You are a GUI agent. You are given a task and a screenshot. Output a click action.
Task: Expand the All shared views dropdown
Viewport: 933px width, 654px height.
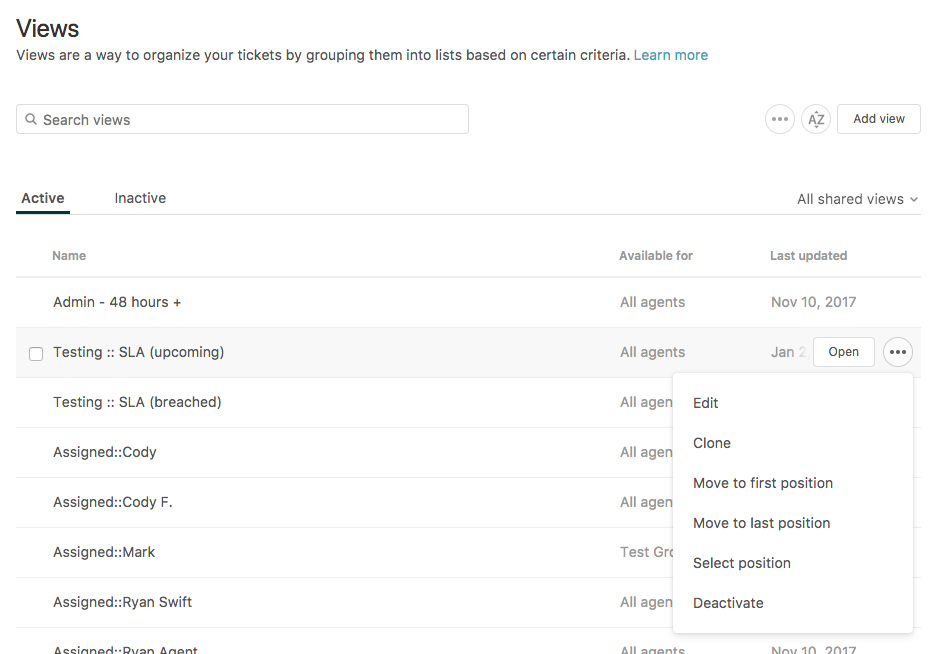(x=857, y=199)
